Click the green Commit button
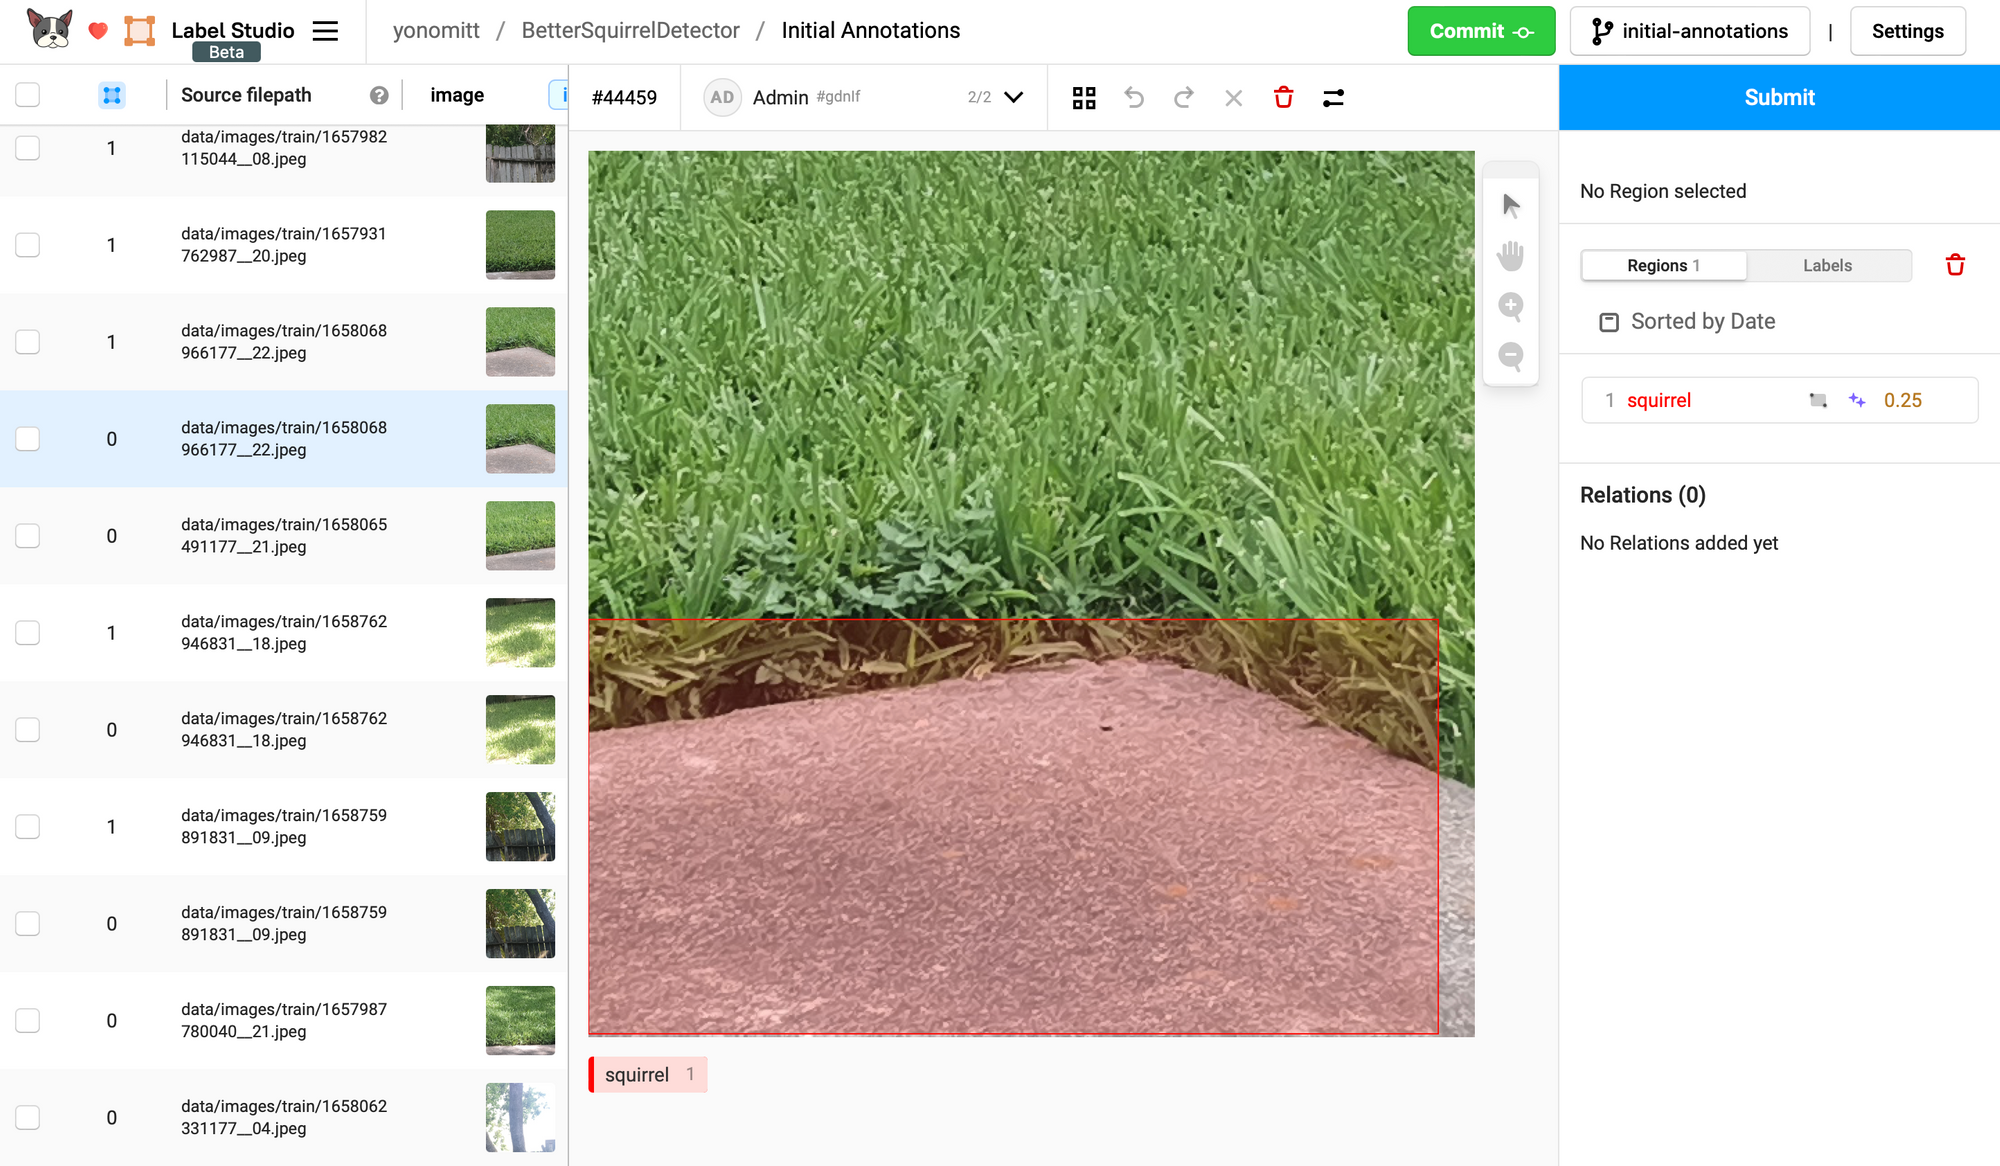Viewport: 2000px width, 1166px height. click(1481, 31)
